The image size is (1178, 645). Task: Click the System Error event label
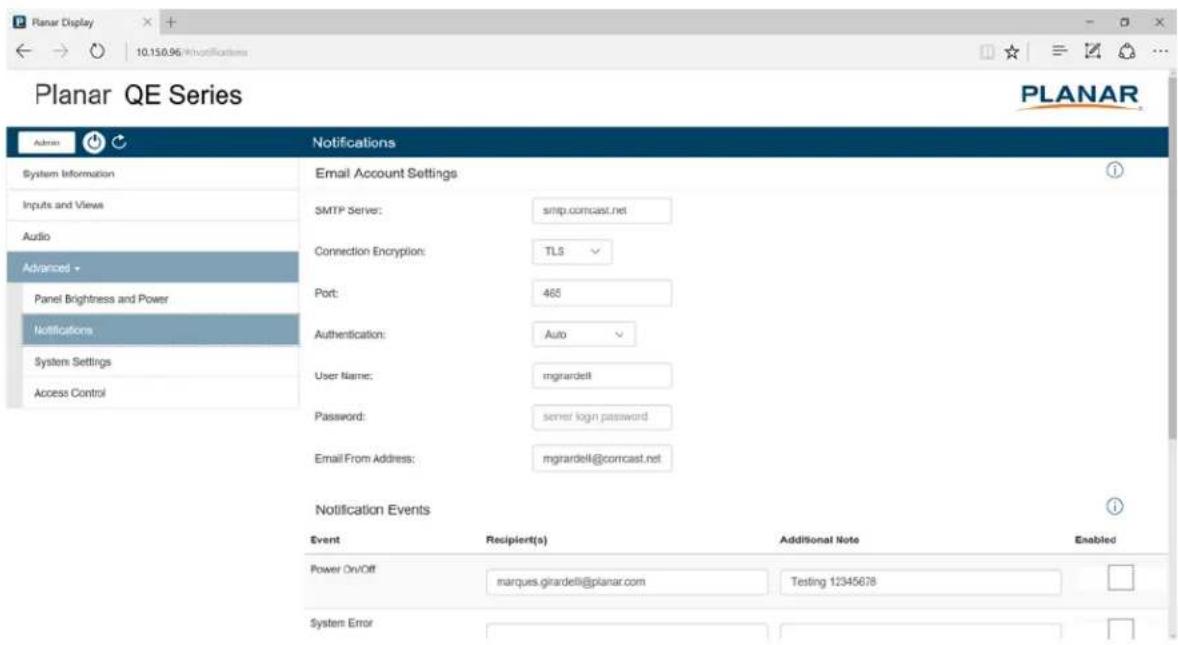tap(341, 623)
